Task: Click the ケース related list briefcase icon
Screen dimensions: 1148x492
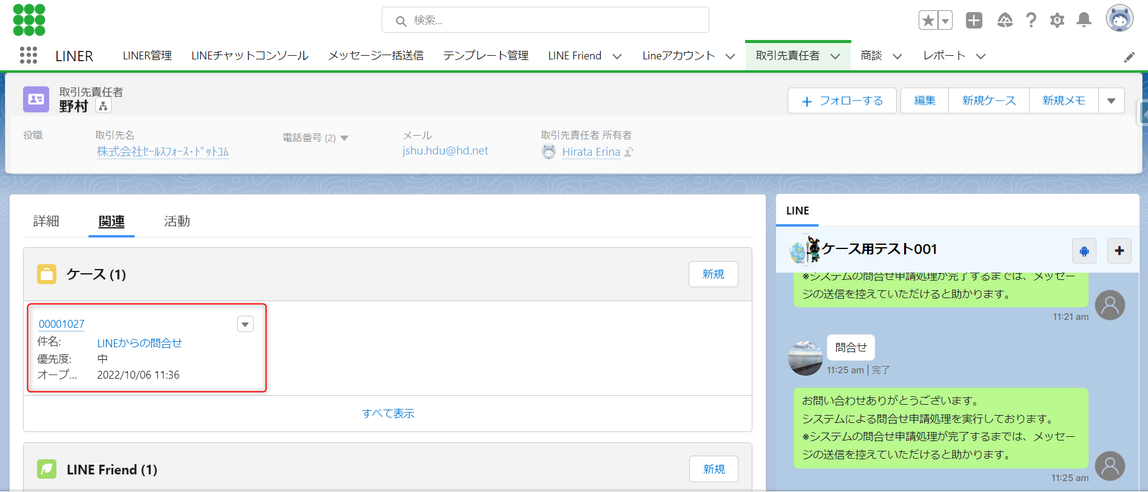Action: (47, 275)
